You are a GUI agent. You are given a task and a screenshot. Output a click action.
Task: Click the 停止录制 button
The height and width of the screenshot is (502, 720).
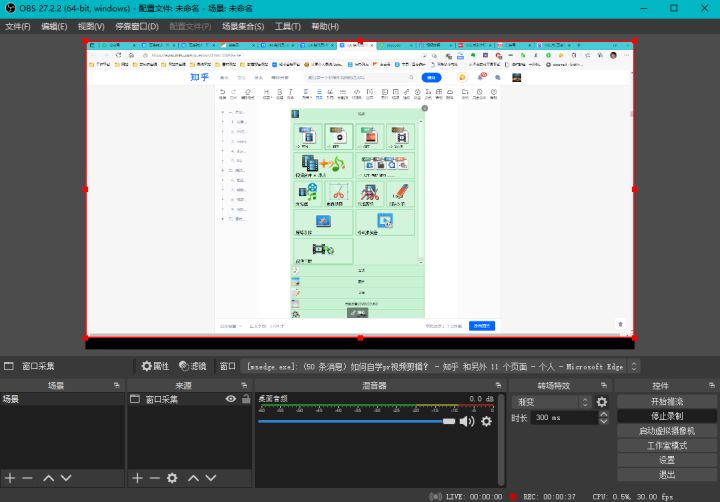[666, 415]
